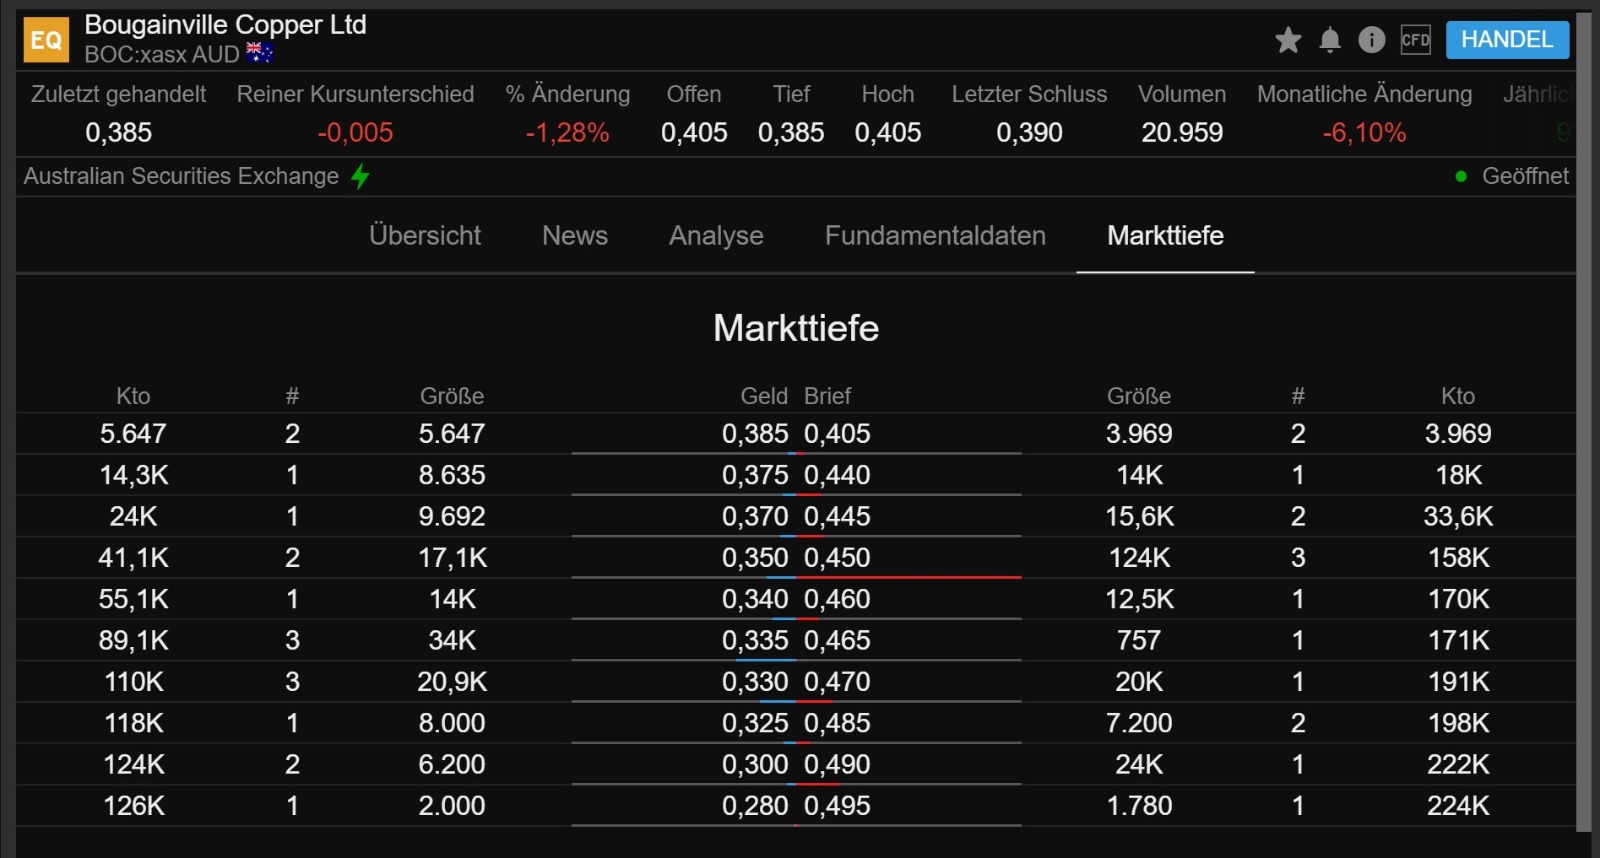The width and height of the screenshot is (1600, 858).
Task: Go to the Analyse tab
Action: (716, 236)
